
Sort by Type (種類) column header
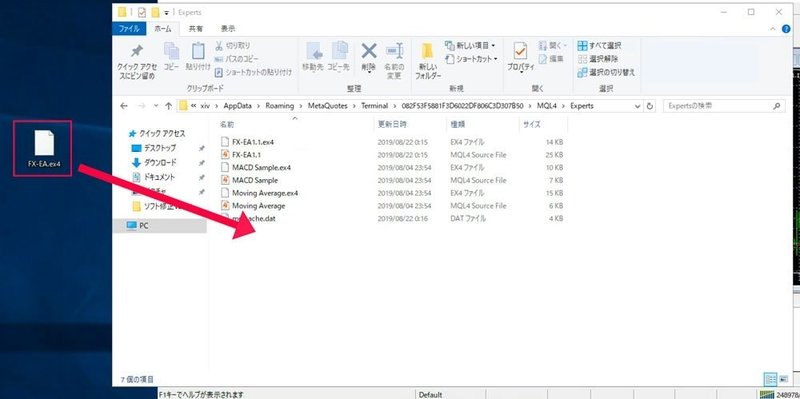457,124
